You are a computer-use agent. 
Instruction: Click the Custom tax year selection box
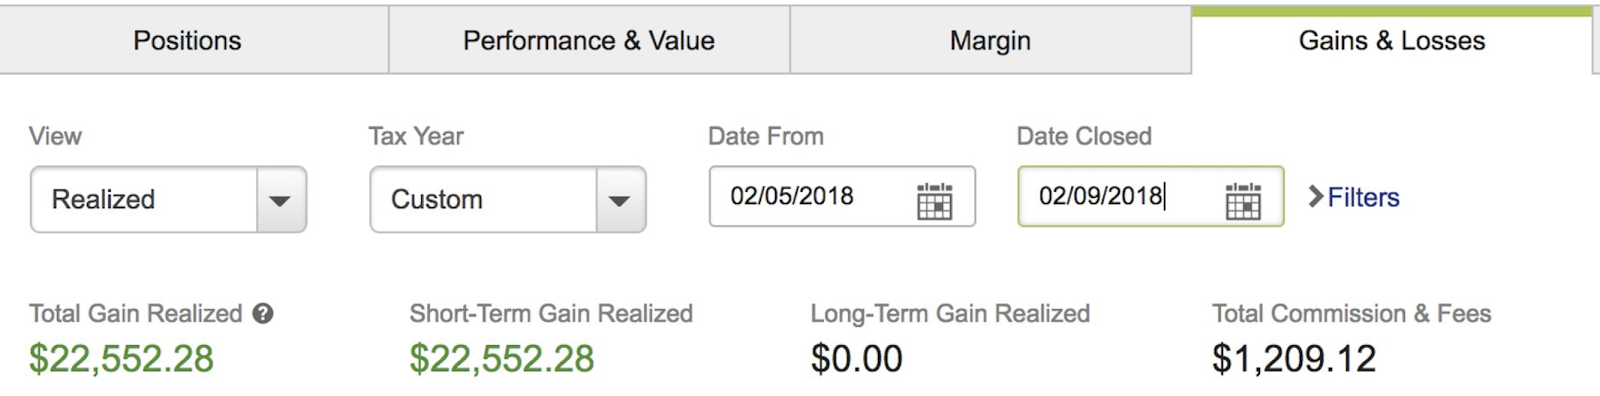pyautogui.click(x=508, y=200)
